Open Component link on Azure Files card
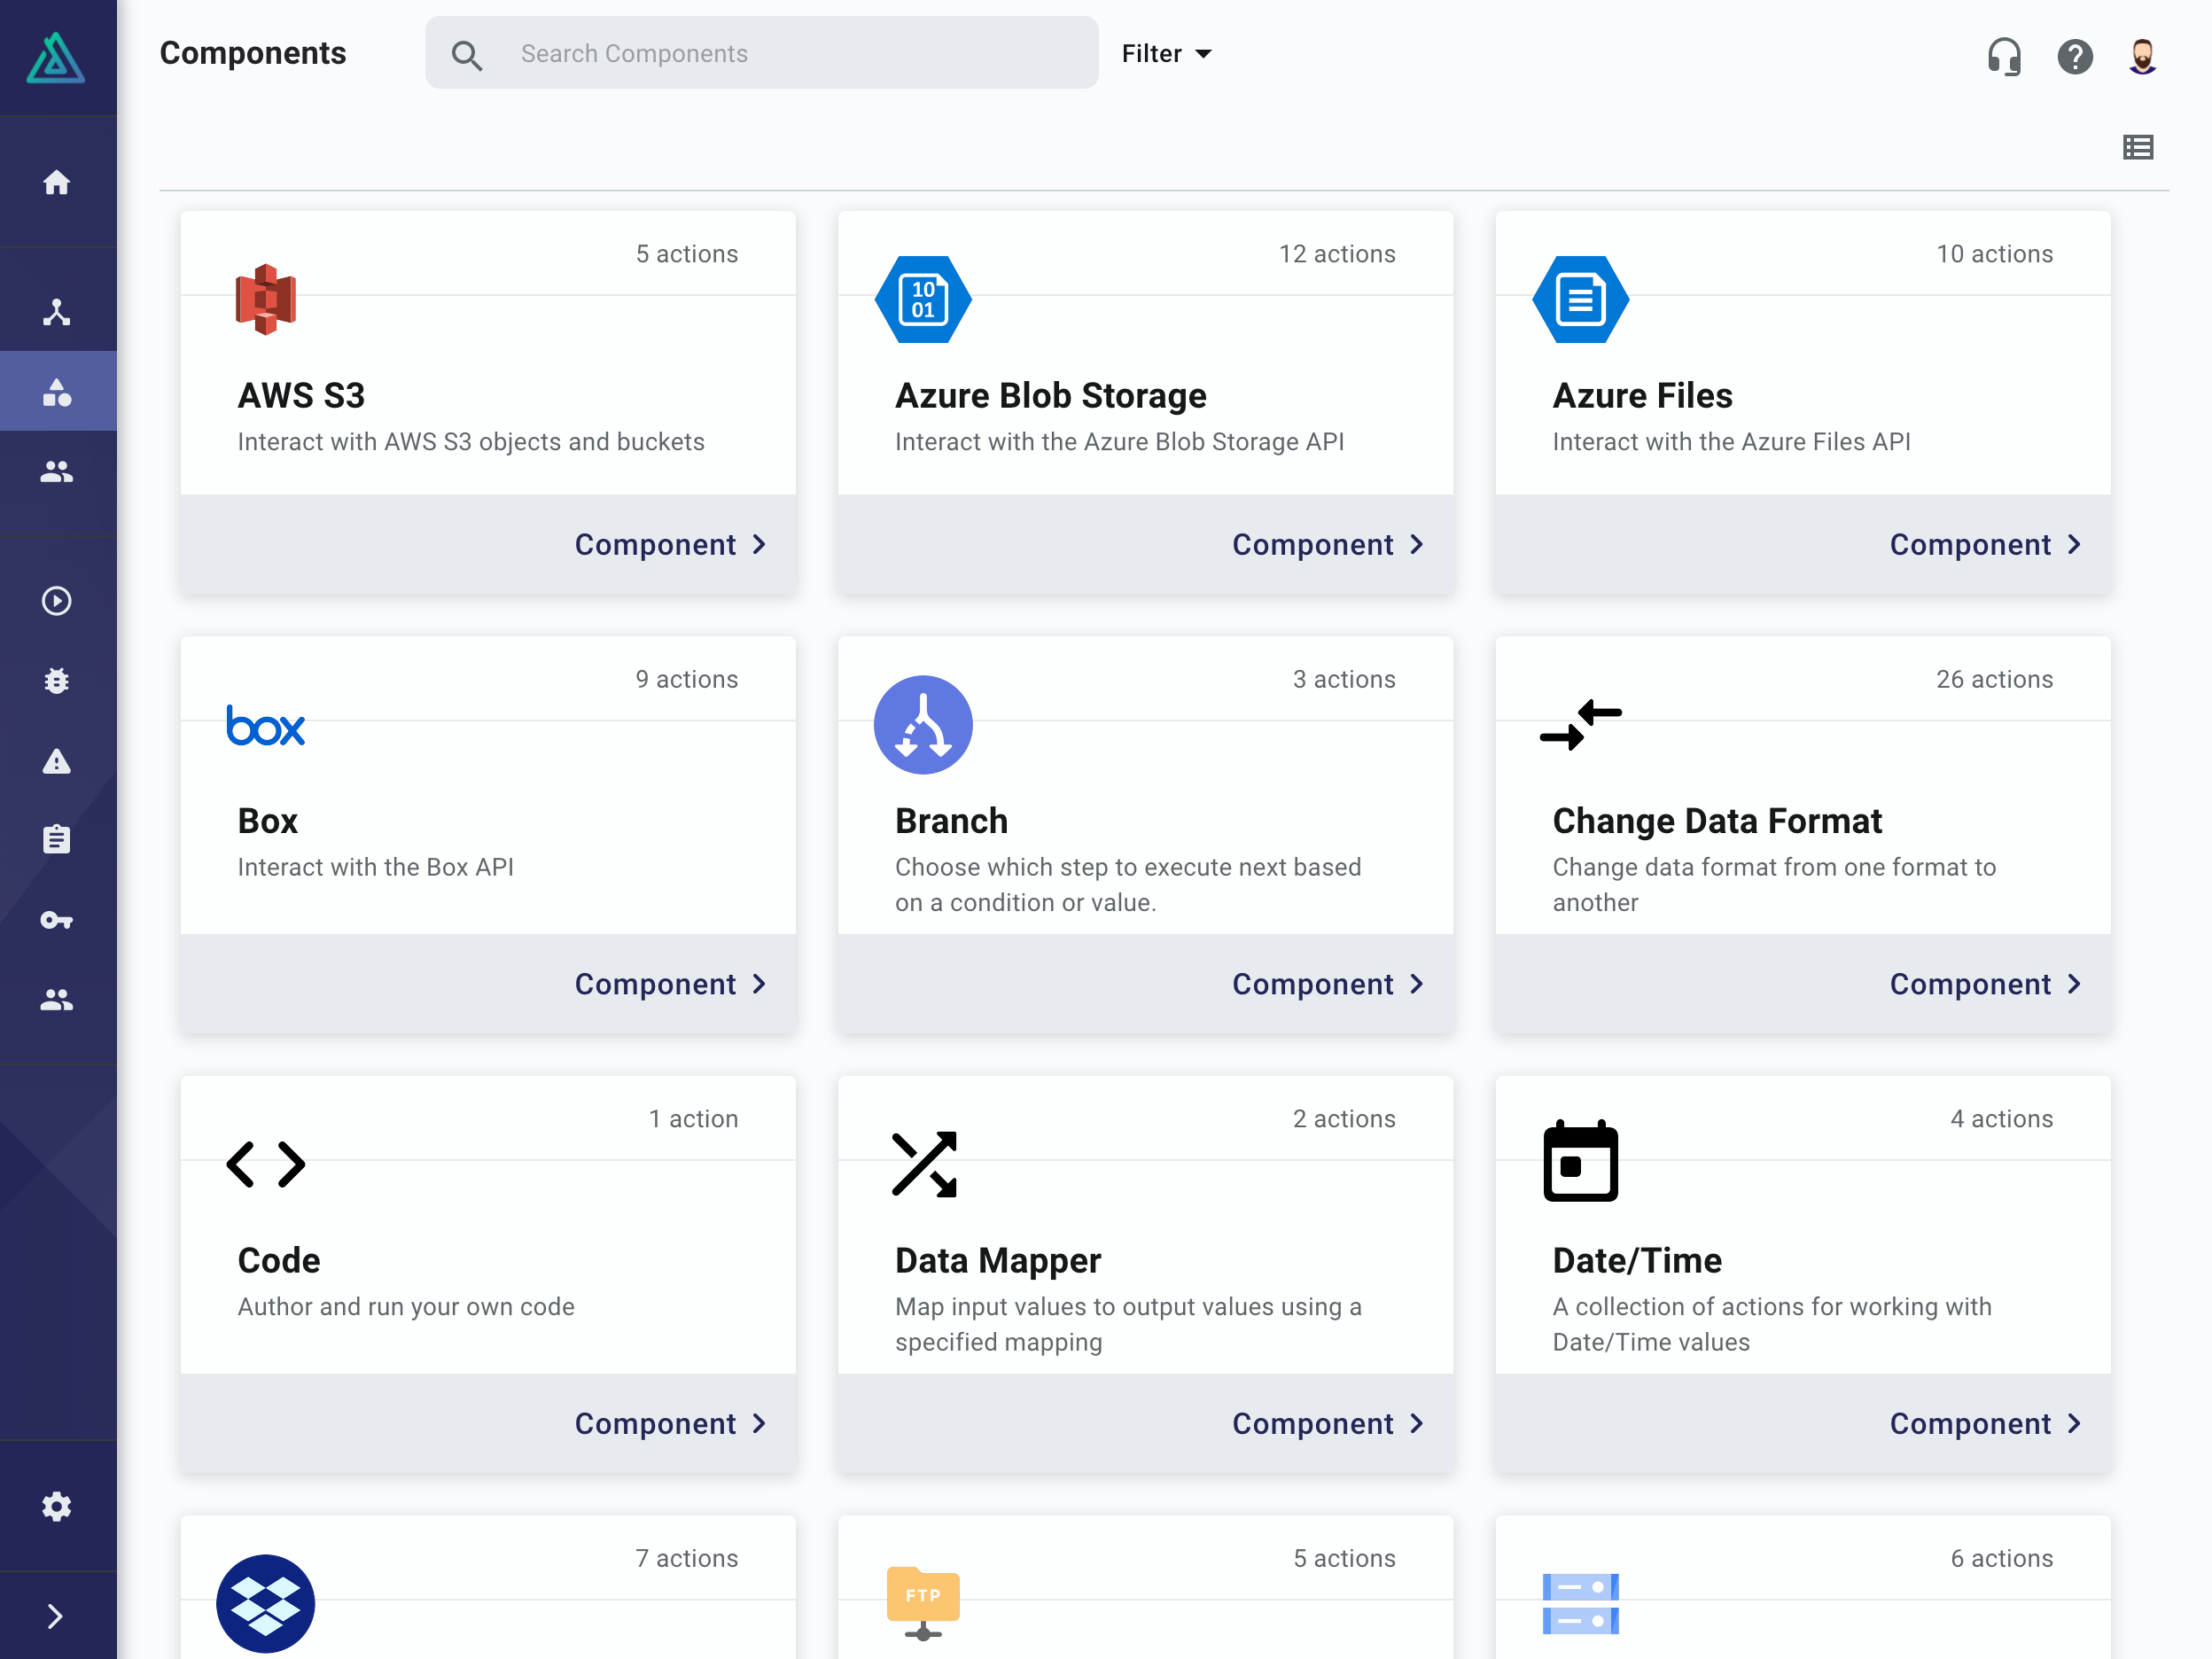The width and height of the screenshot is (2212, 1659). (1986, 545)
